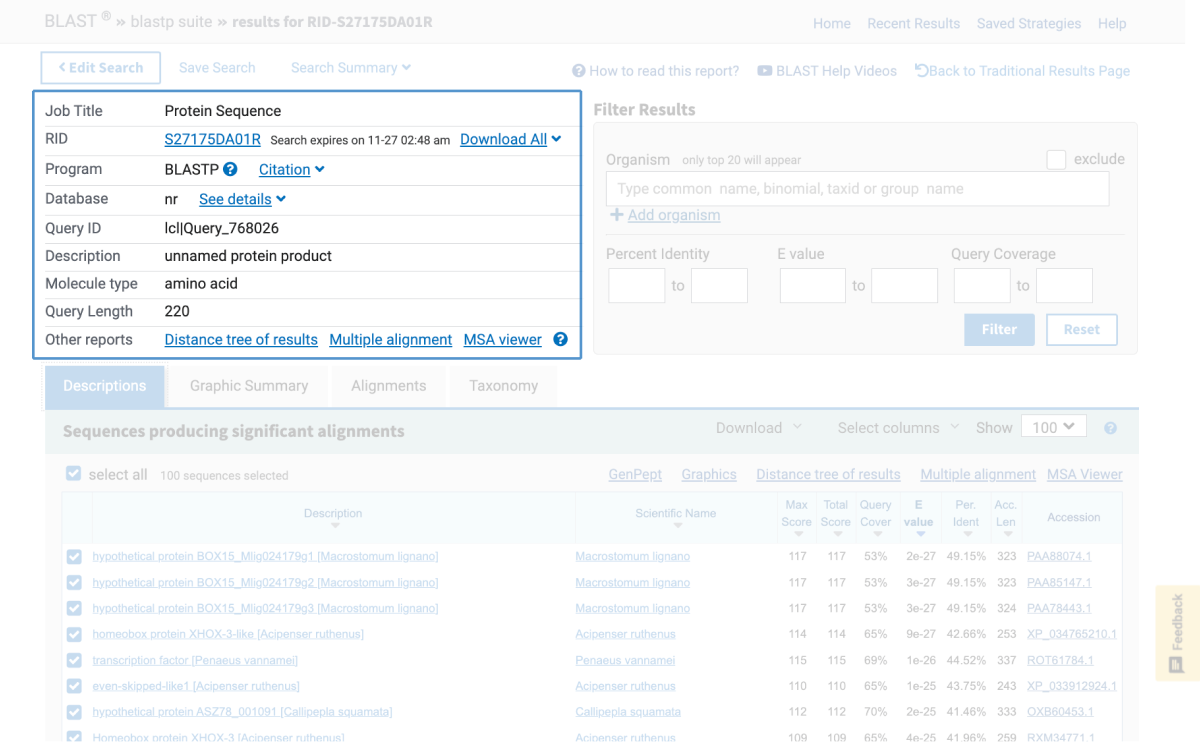
Task: Open the 'How to read this report?' help
Action: pyautogui.click(x=655, y=71)
